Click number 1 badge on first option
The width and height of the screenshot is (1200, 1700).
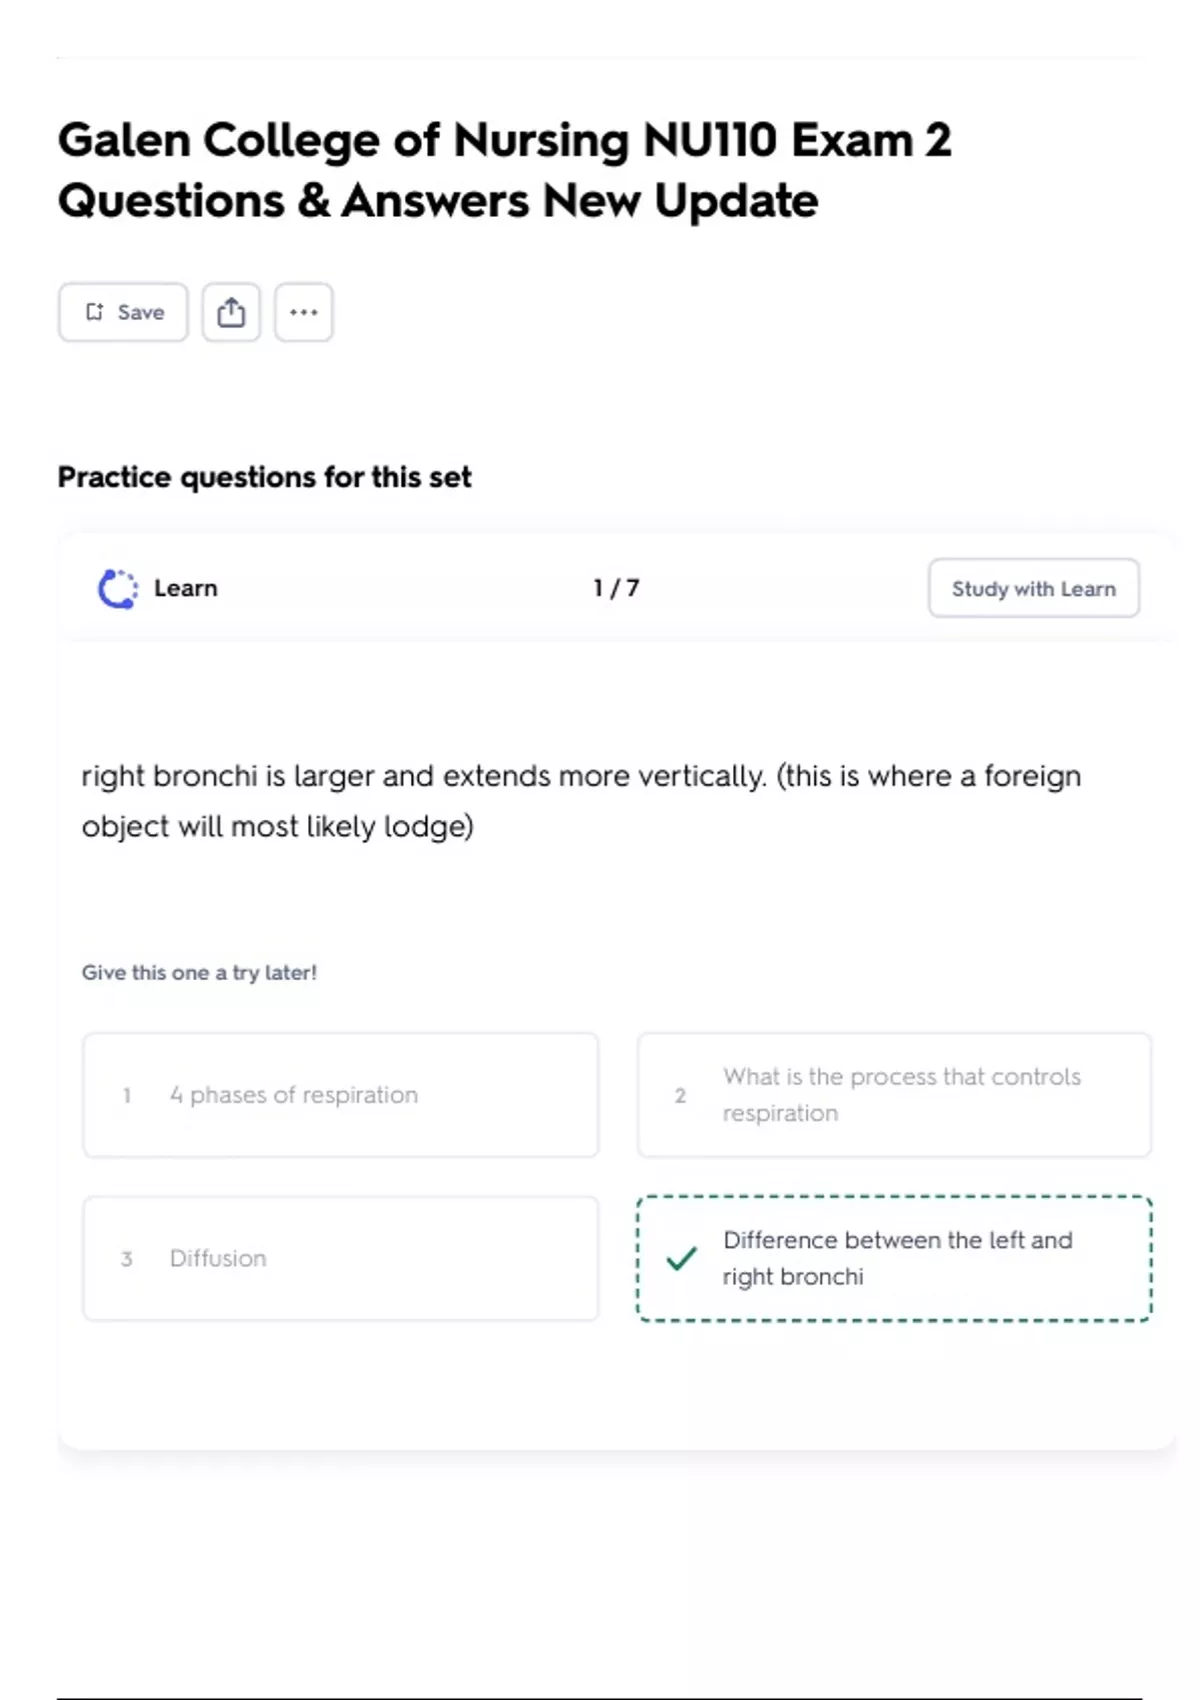[x=127, y=1095]
